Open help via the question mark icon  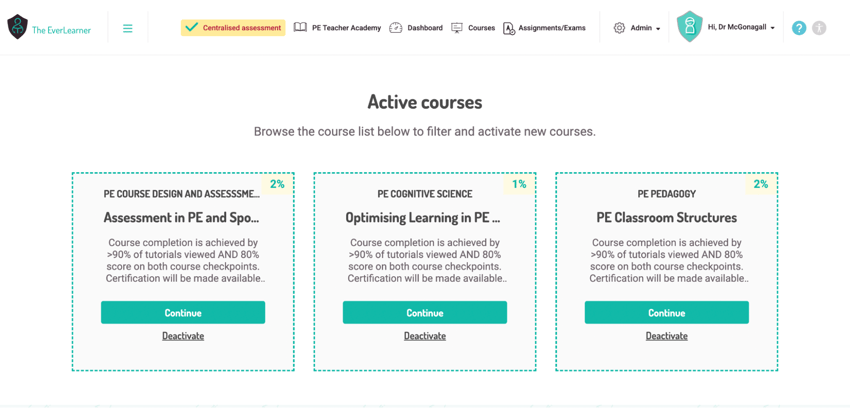[799, 28]
